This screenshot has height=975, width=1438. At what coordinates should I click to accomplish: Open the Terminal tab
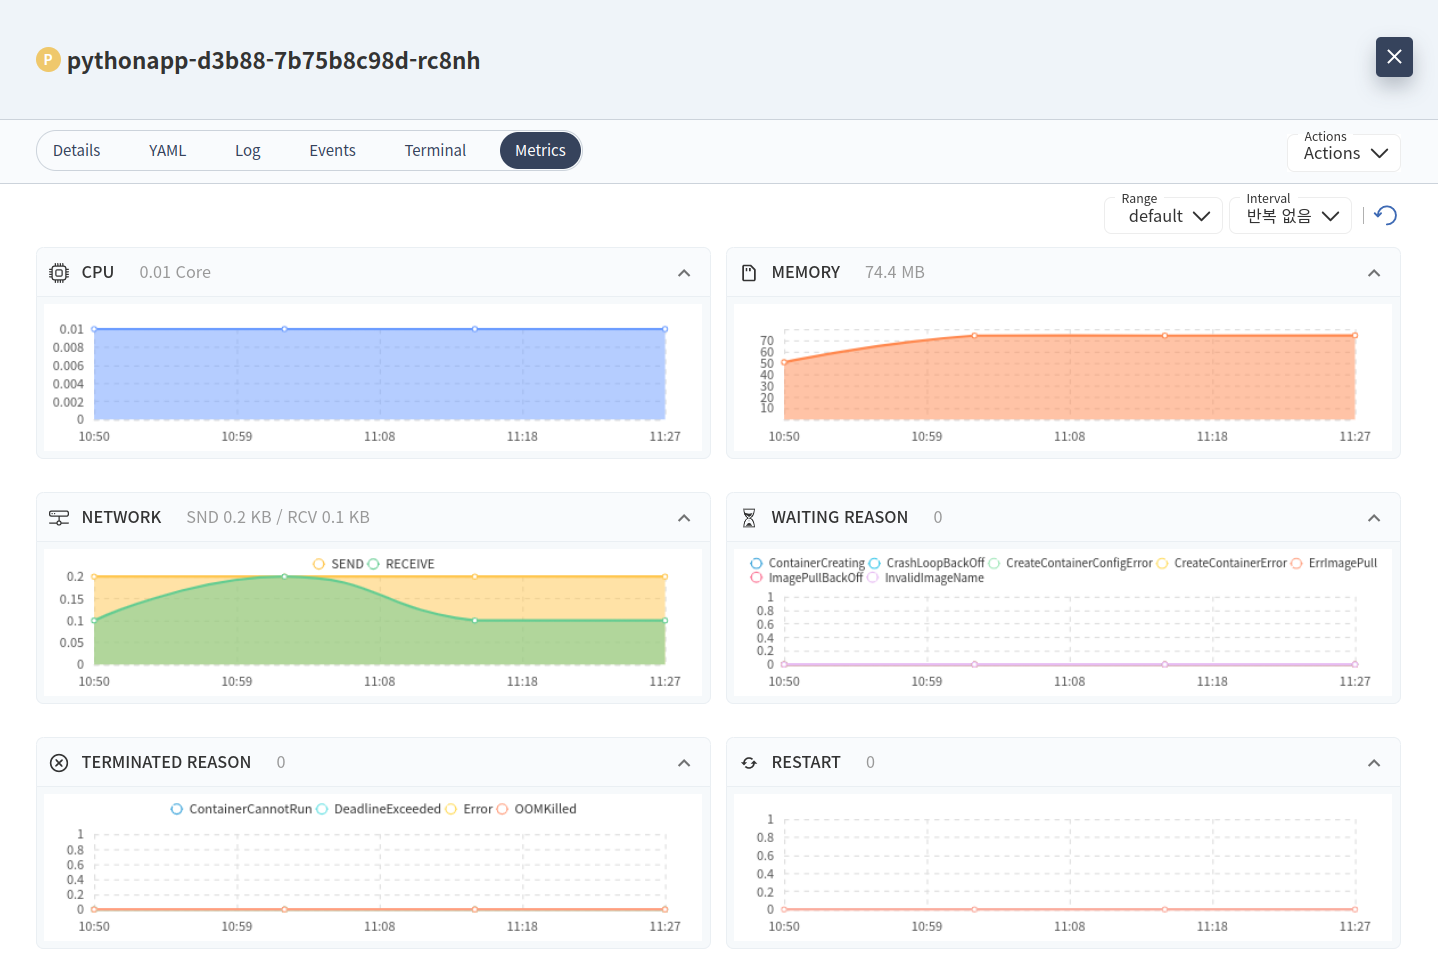[x=435, y=151]
